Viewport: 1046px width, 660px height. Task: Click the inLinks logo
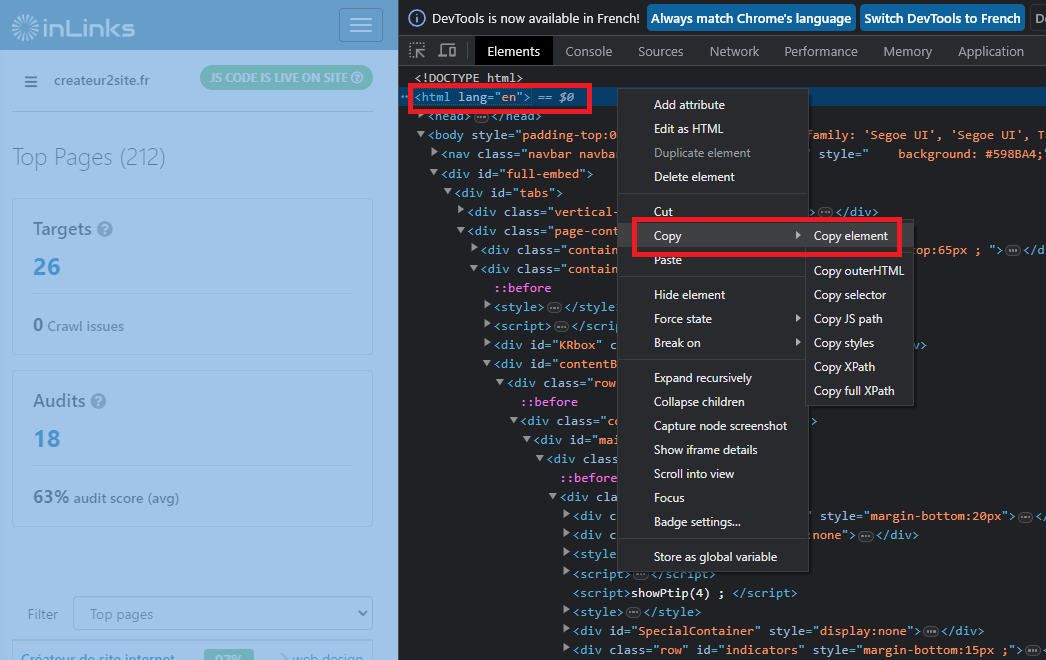coord(73,28)
